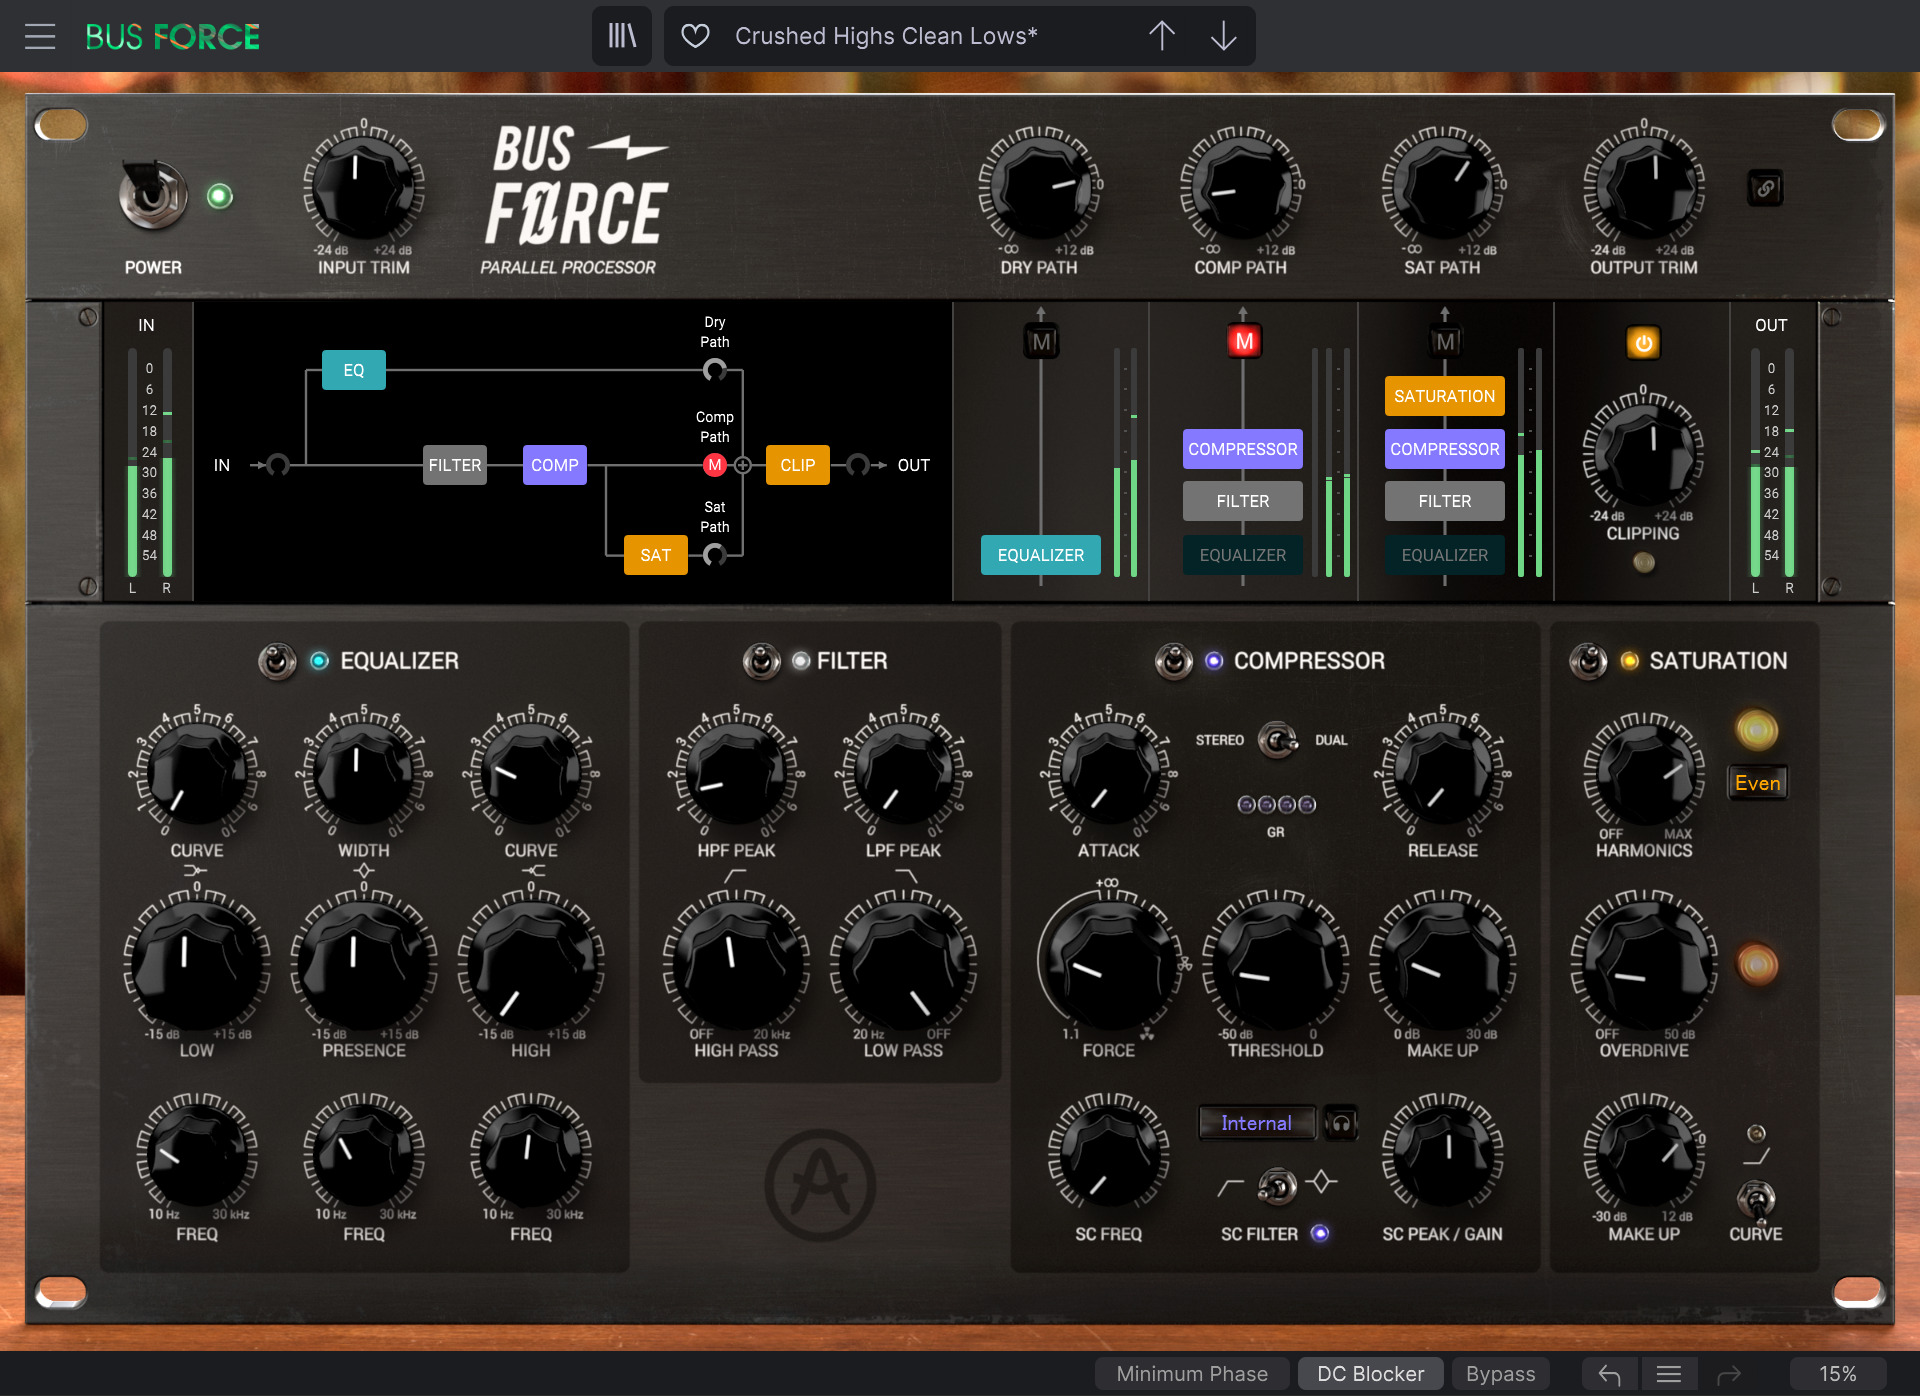Click dimmed EQUALIZER module in Comp Path

[x=1243, y=555]
